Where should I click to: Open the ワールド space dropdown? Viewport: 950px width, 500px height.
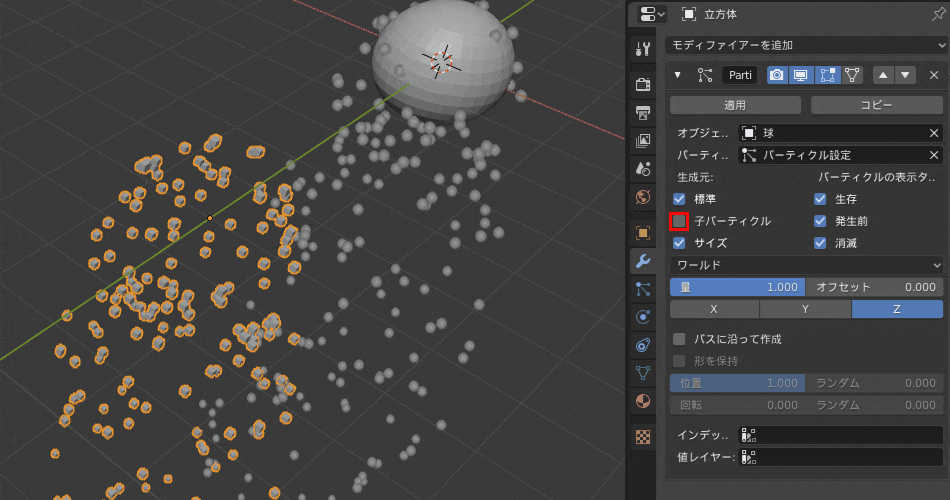pyautogui.click(x=806, y=265)
